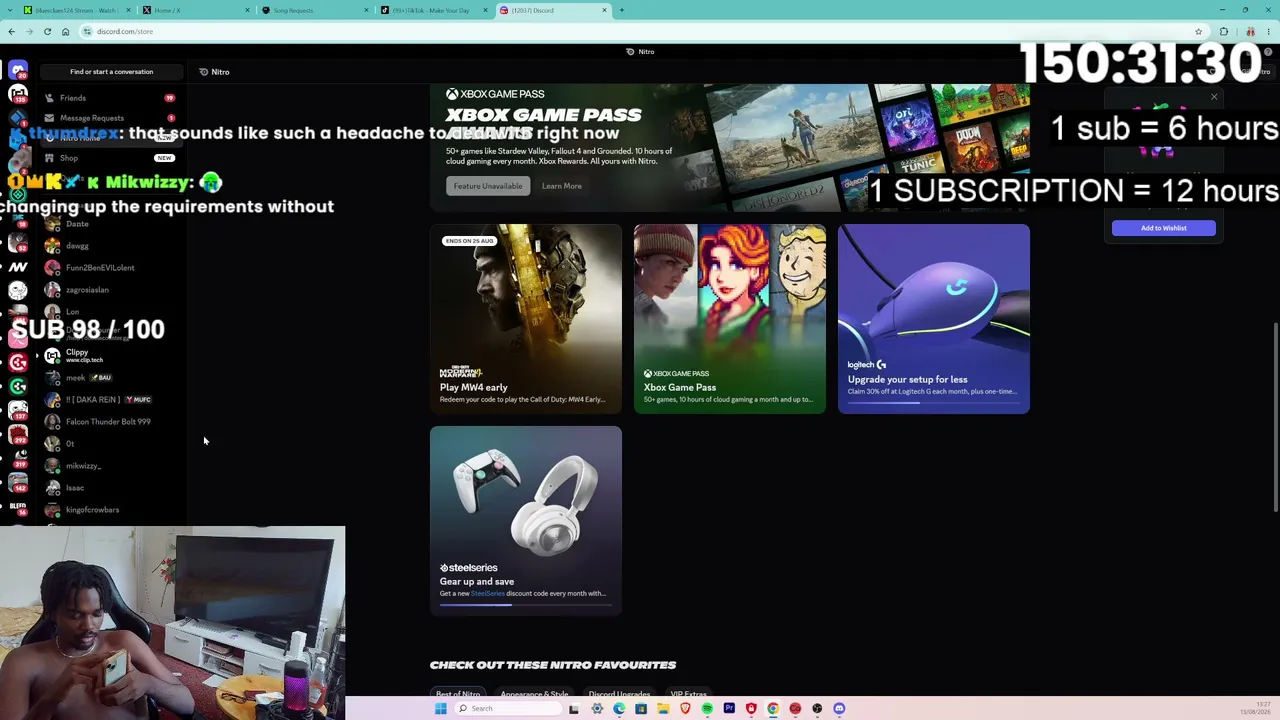The image size is (1280, 720).
Task: Open DM with DAKA REIN
Action: 110,400
